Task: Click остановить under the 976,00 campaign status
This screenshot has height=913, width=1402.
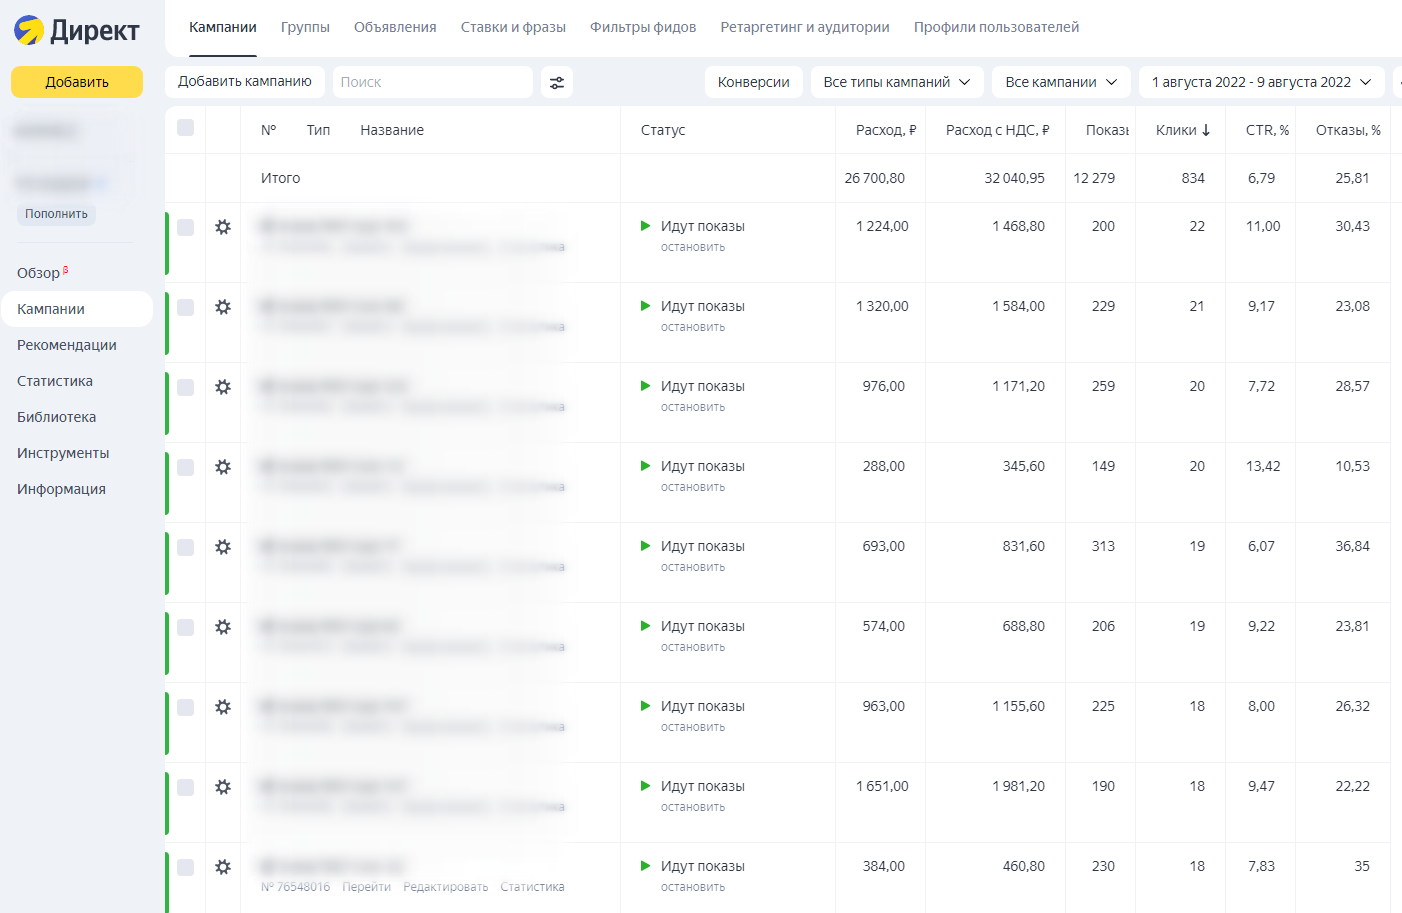Action: pyautogui.click(x=693, y=407)
